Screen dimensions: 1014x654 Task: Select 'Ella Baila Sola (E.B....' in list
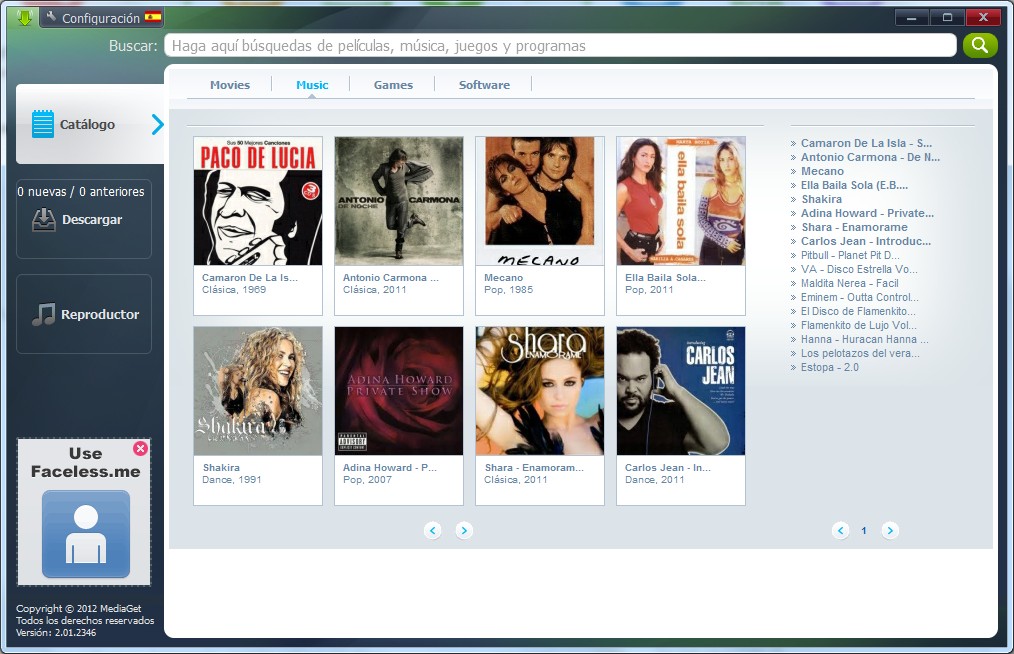pos(854,185)
